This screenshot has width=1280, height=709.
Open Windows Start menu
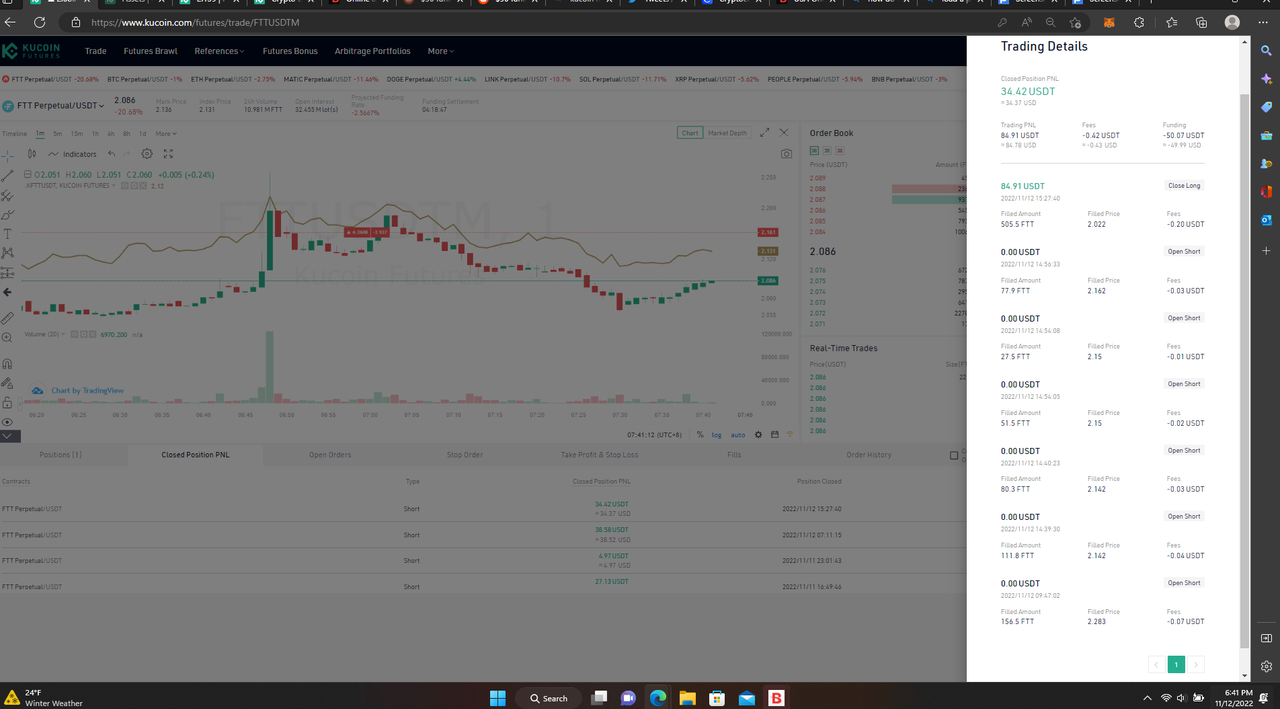(497, 698)
